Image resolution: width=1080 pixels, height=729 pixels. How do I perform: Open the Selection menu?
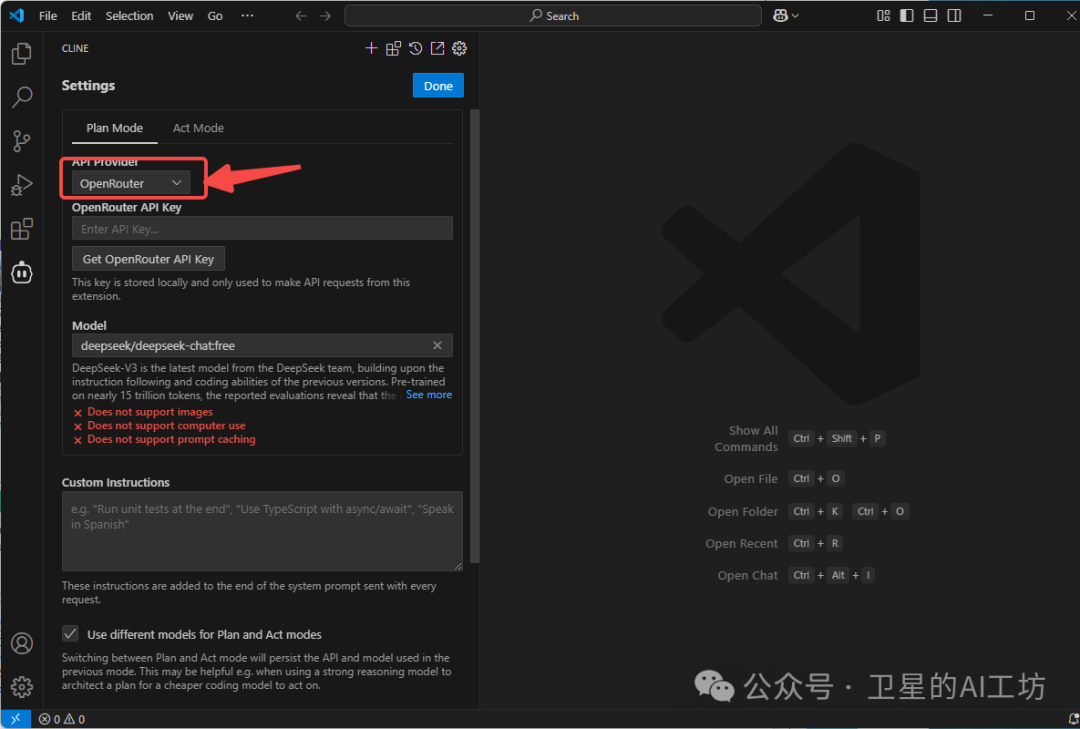(129, 16)
